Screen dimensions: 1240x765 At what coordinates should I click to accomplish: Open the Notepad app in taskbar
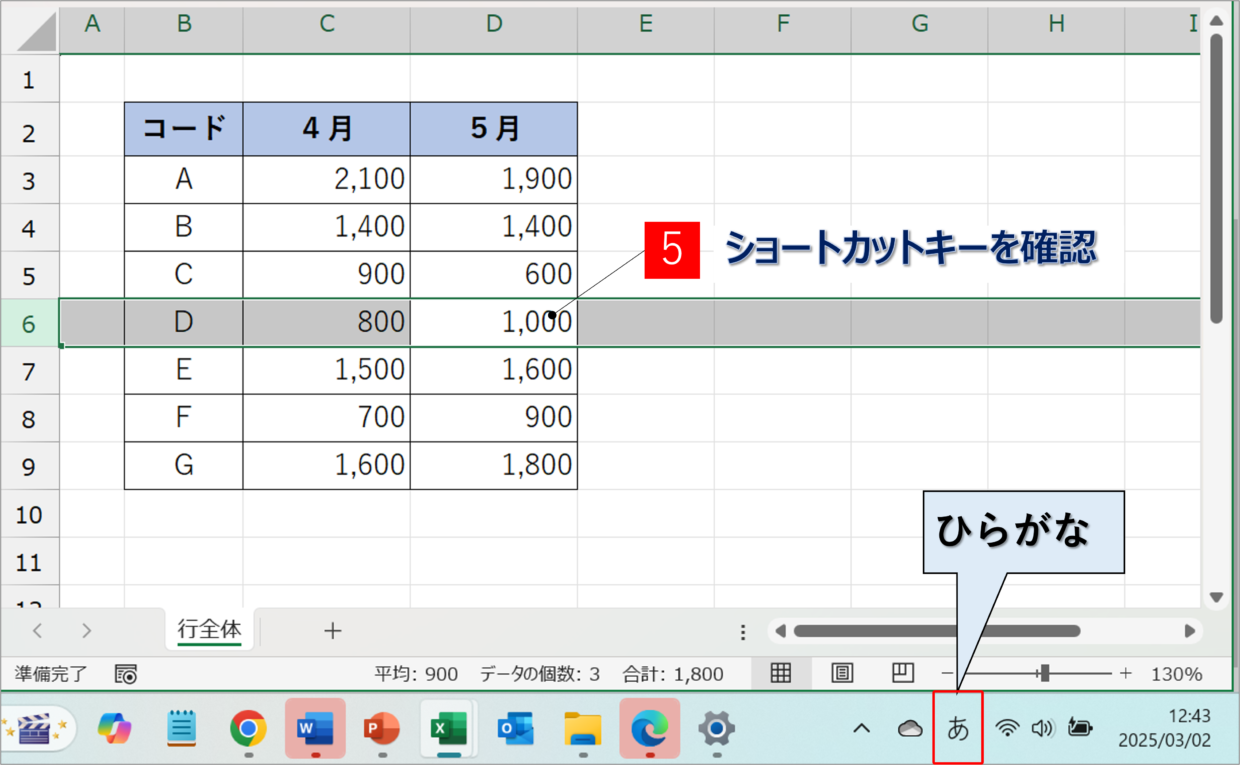pos(181,729)
